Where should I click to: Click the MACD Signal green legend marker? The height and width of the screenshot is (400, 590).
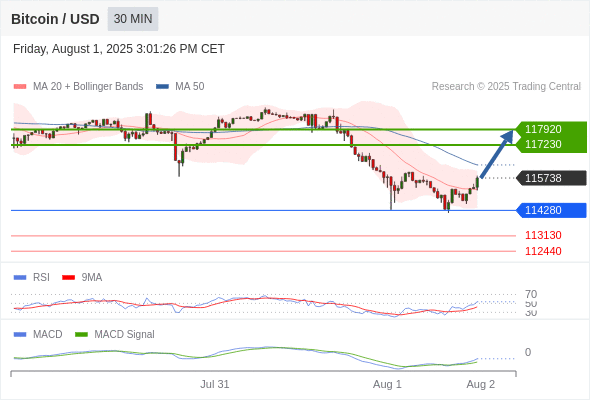[81, 334]
